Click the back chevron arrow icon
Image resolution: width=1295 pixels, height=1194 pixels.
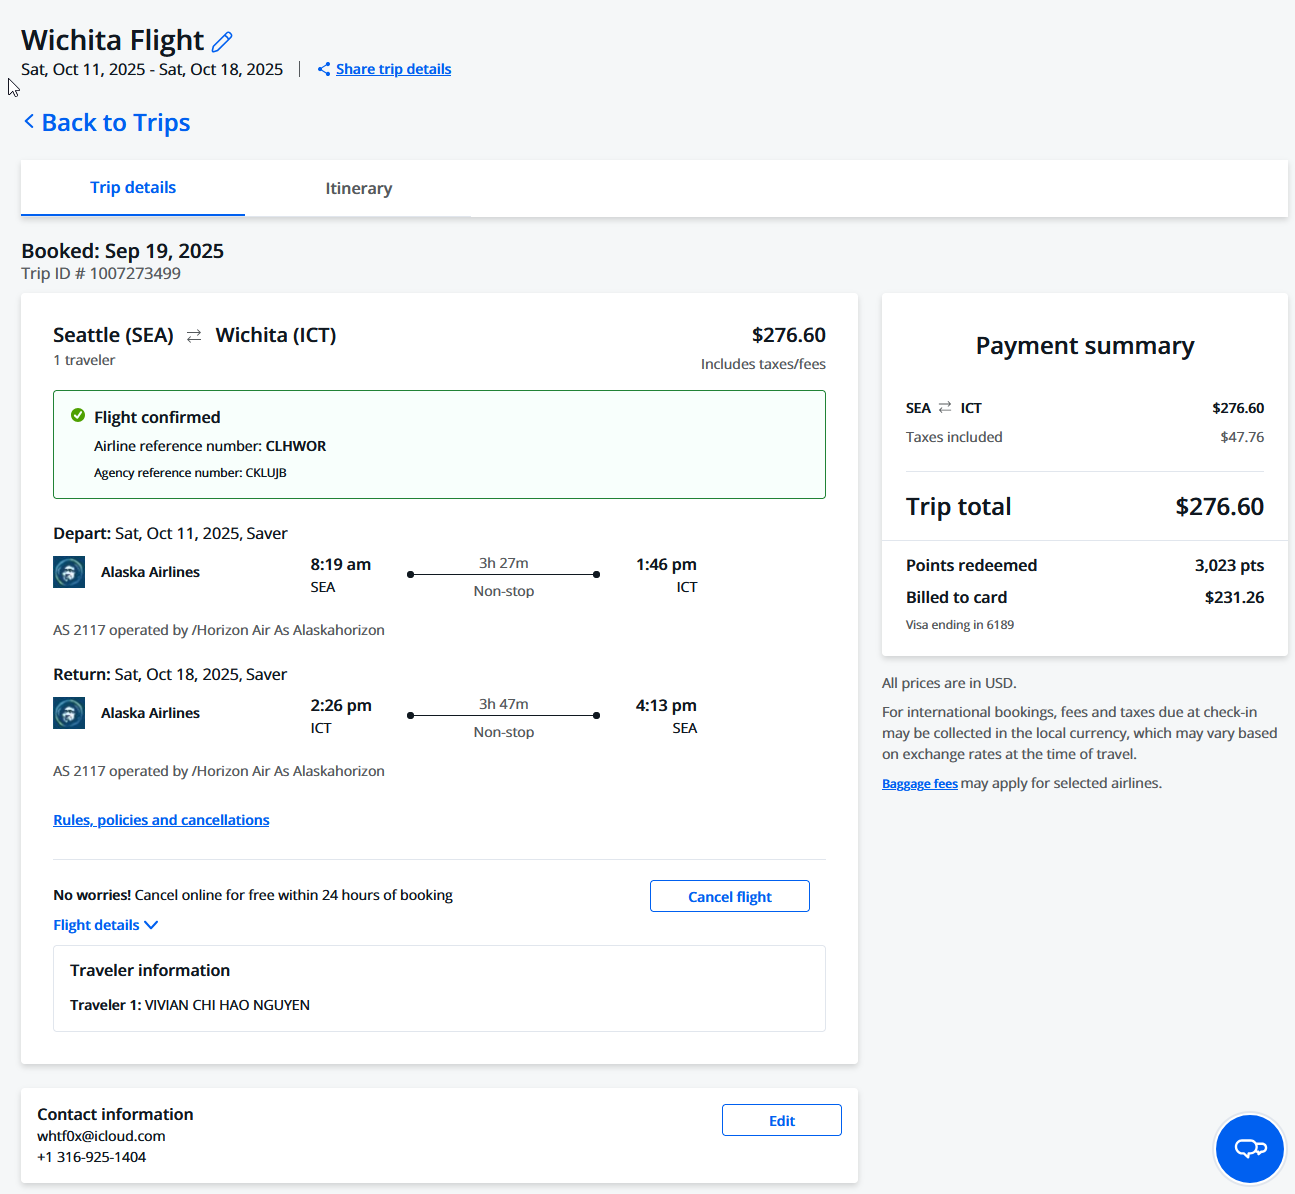[x=29, y=122]
